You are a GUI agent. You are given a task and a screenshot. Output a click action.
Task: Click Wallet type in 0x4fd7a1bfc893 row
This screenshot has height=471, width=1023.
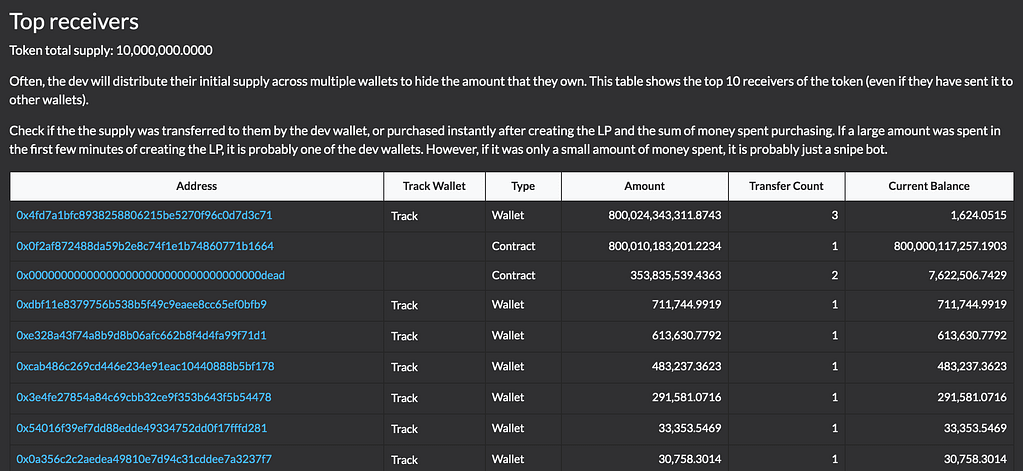click(x=508, y=215)
